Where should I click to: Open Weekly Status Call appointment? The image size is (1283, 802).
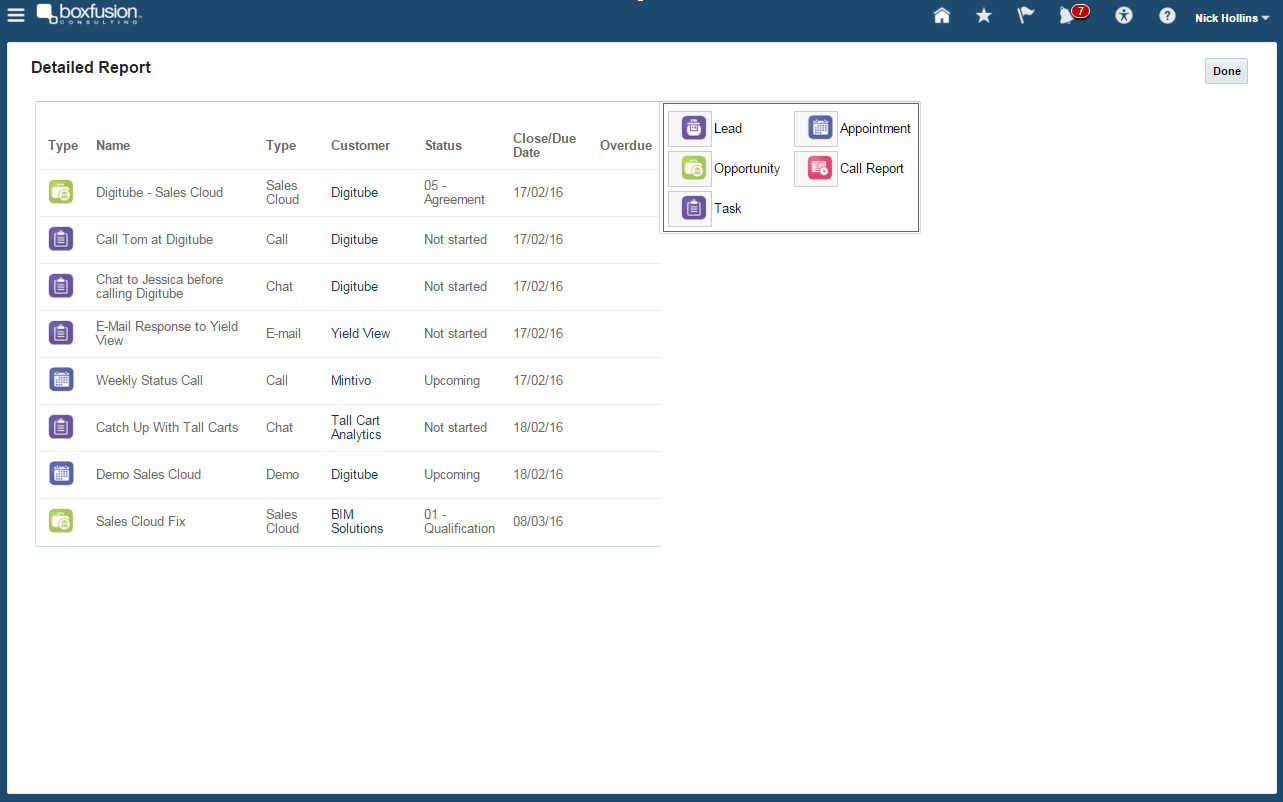click(149, 380)
